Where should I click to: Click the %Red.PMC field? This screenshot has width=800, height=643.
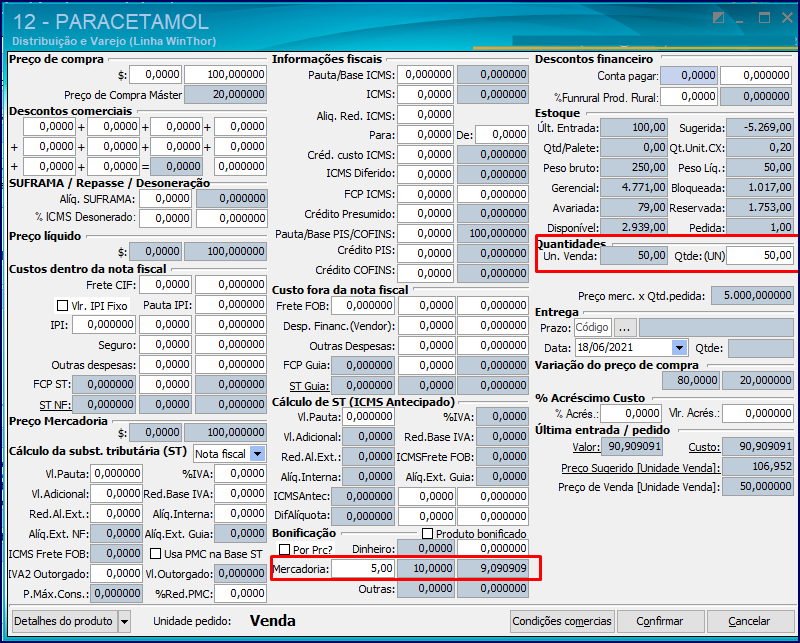(x=240, y=593)
